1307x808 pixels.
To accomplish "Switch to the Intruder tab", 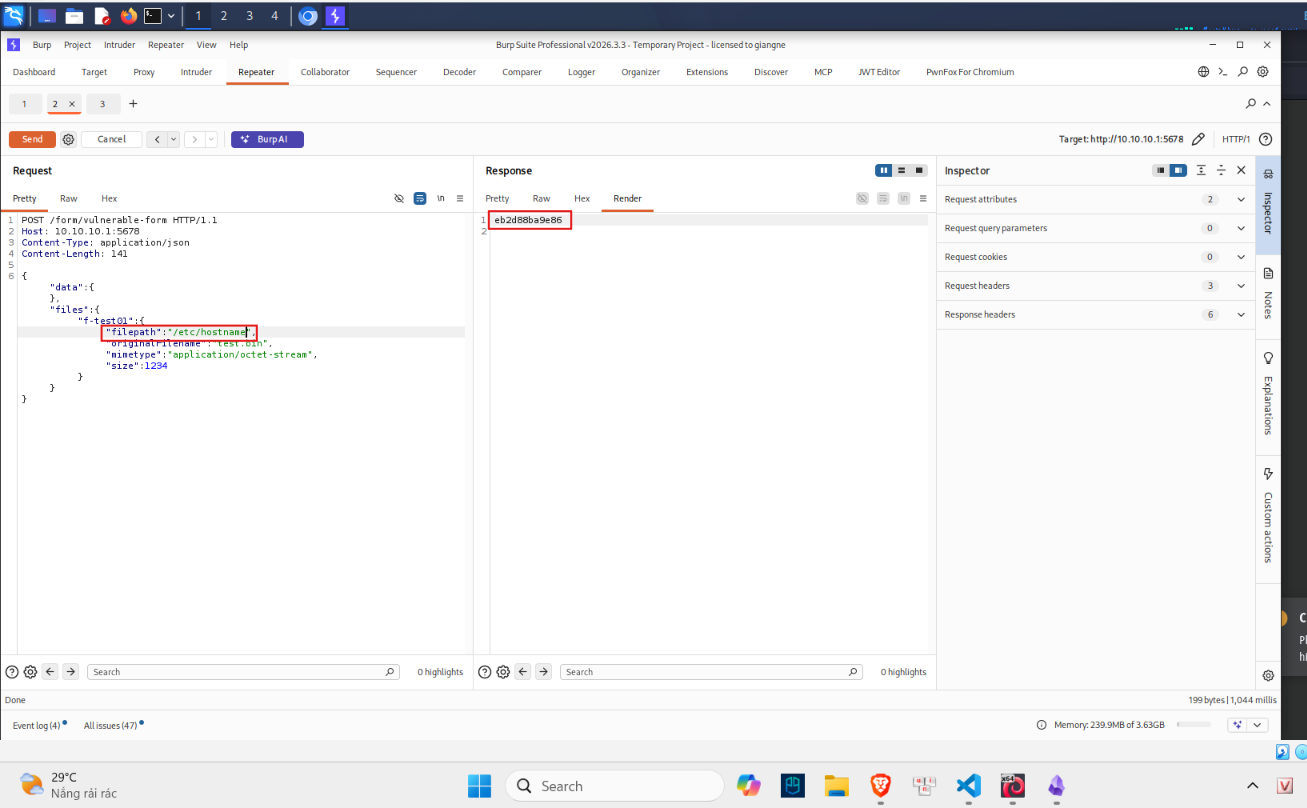I will click(196, 72).
